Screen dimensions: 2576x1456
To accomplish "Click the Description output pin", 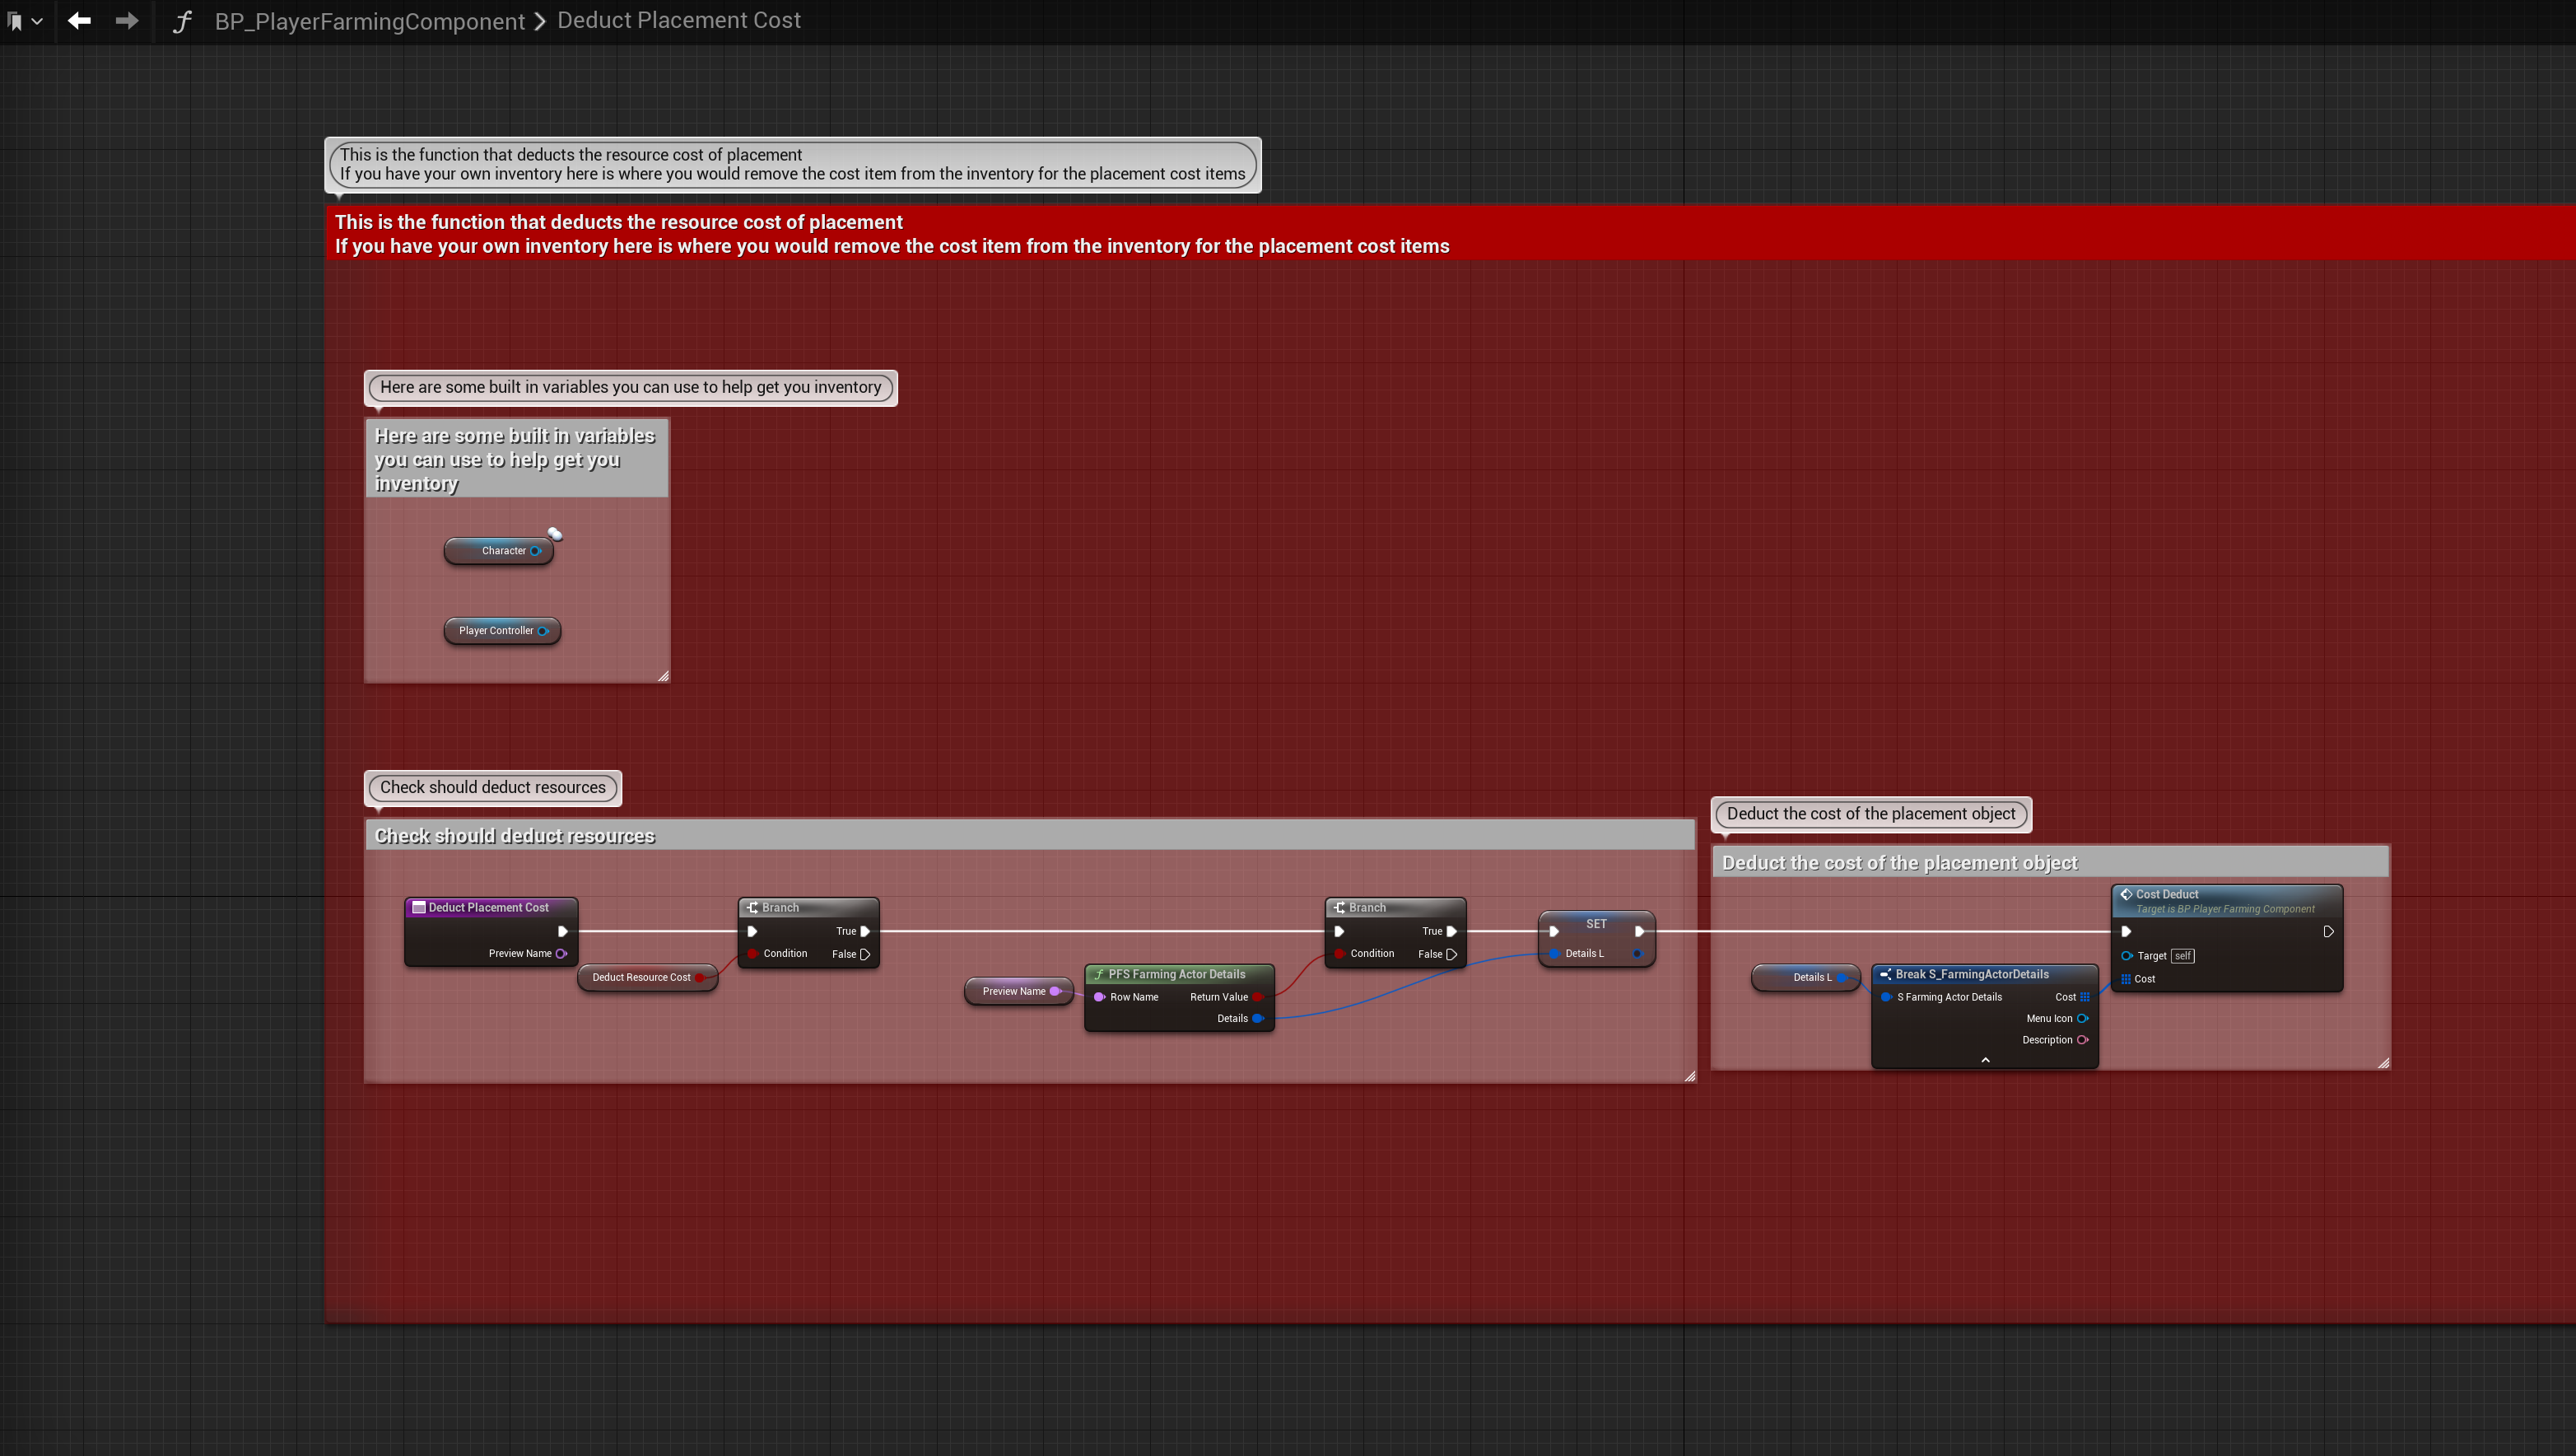I will pos(2083,1040).
